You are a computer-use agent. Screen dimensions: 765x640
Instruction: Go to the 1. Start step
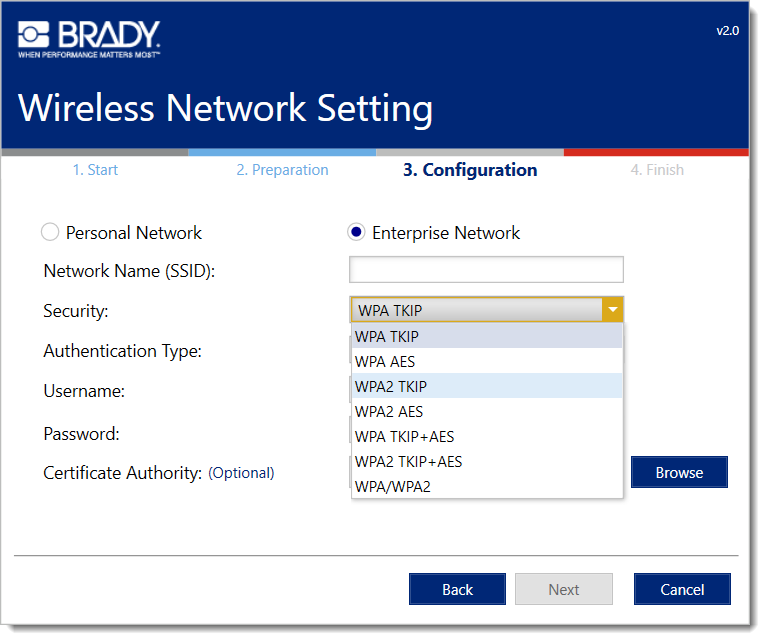tap(95, 170)
